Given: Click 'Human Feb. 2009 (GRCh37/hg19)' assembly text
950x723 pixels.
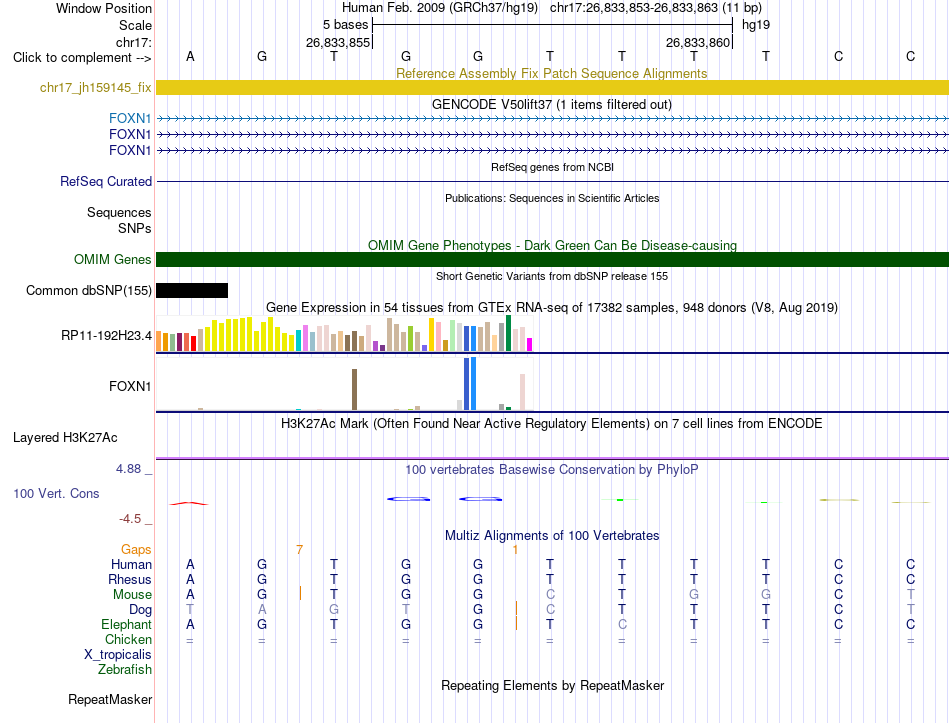Looking at the screenshot, I should click(440, 8).
